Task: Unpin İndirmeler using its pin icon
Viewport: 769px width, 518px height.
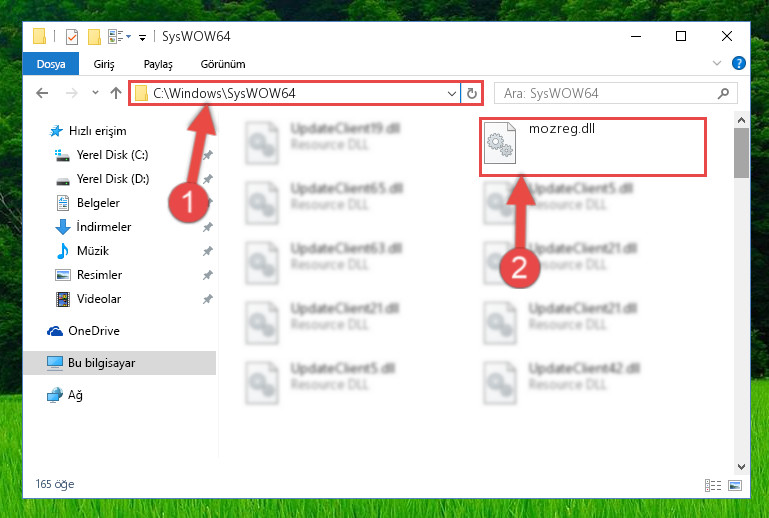Action: pyautogui.click(x=208, y=227)
